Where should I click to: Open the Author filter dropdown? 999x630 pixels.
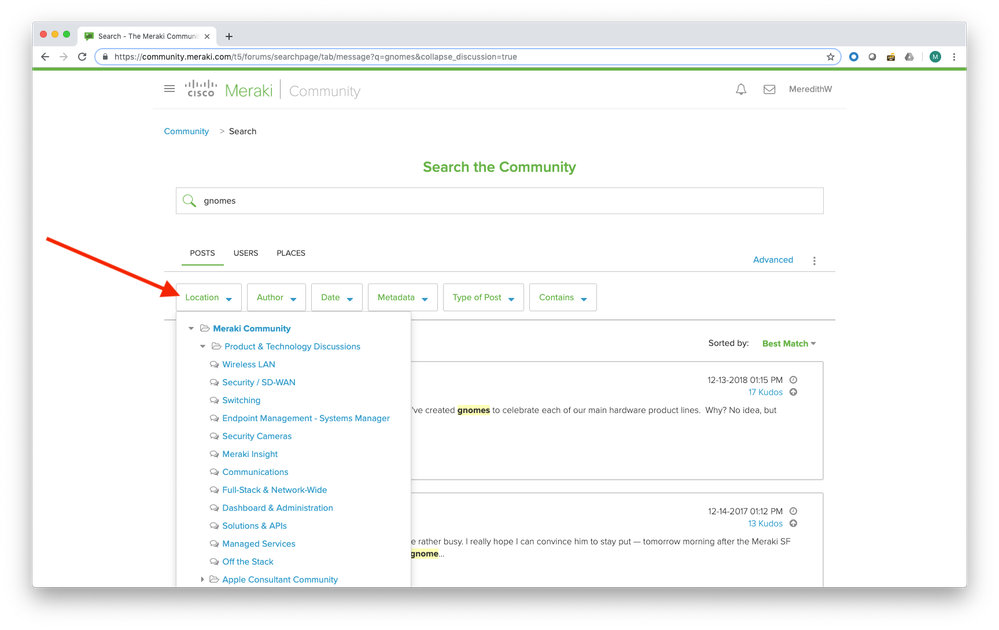(275, 298)
